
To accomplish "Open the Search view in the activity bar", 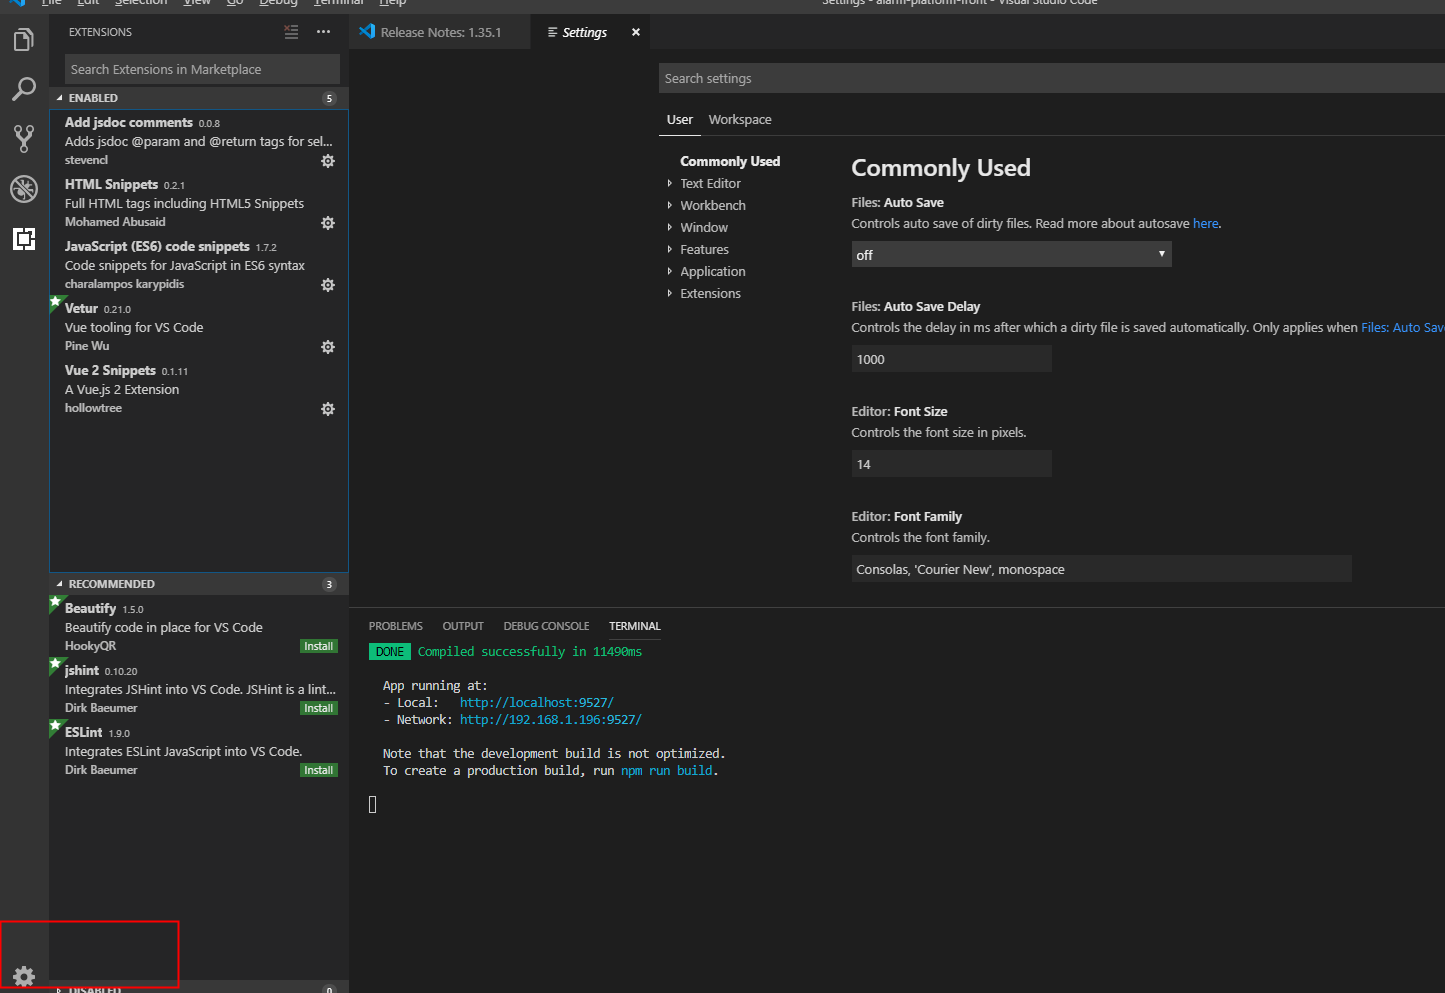I will tap(24, 89).
